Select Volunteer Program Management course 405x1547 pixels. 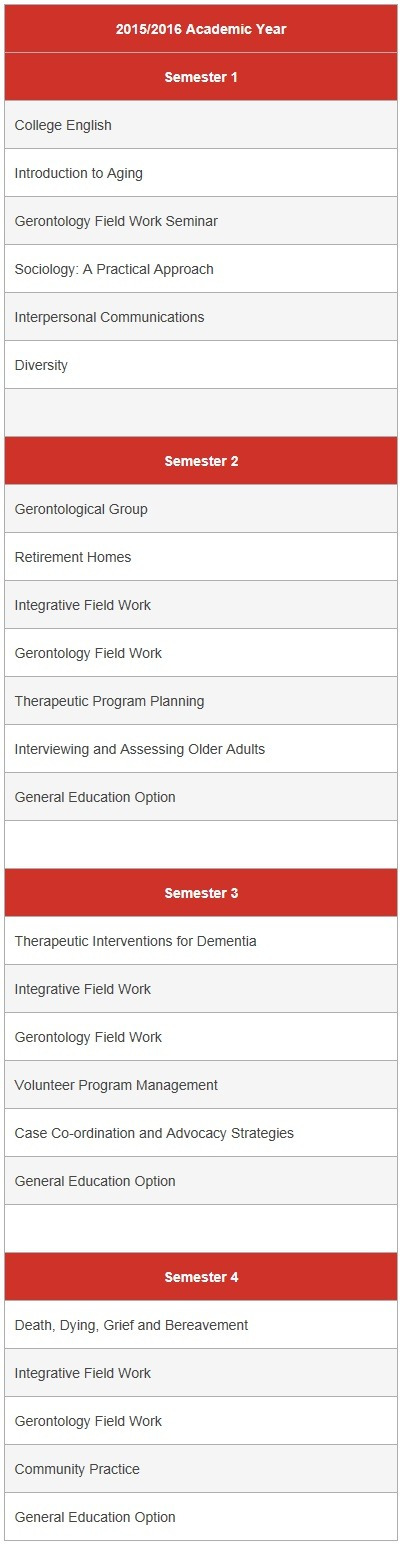(201, 1085)
